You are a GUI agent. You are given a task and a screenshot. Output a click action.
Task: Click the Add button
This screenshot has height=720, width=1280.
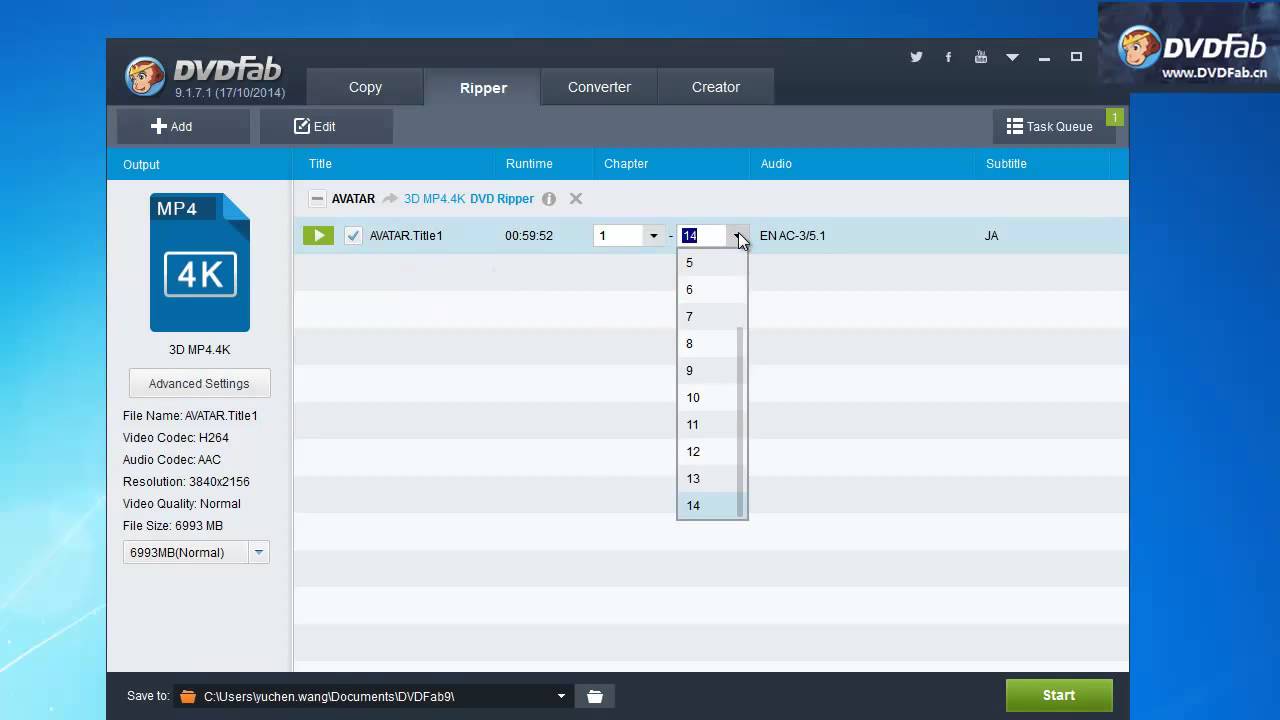[x=183, y=126]
